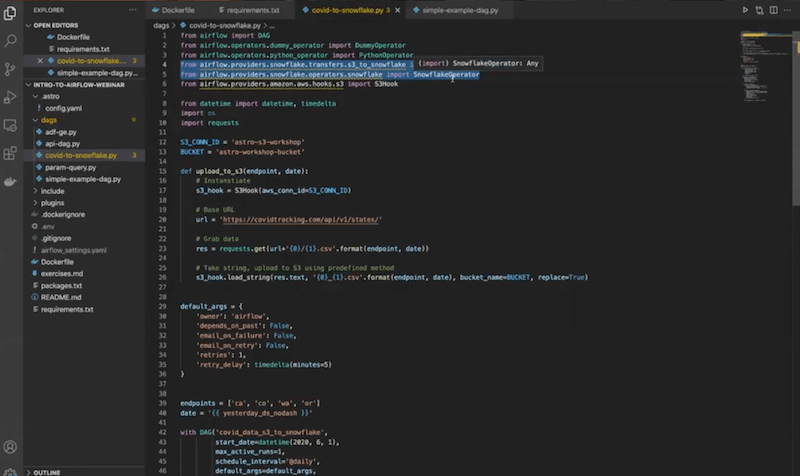The width and height of the screenshot is (800, 476).
Task: Open the Search view in activity bar
Action: pos(11,41)
